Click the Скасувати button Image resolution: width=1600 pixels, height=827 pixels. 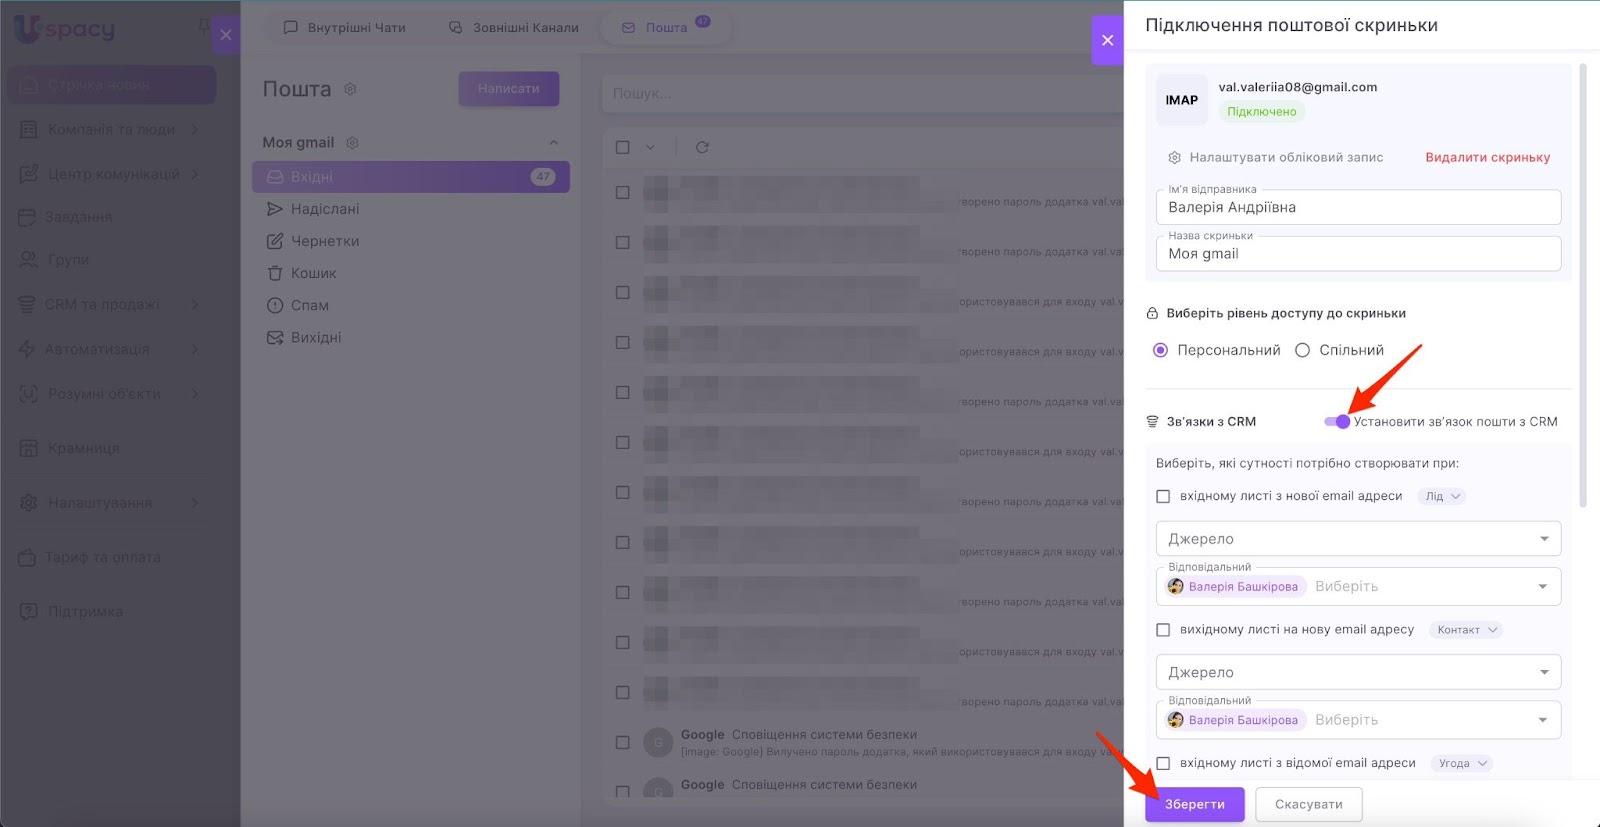pos(1308,804)
